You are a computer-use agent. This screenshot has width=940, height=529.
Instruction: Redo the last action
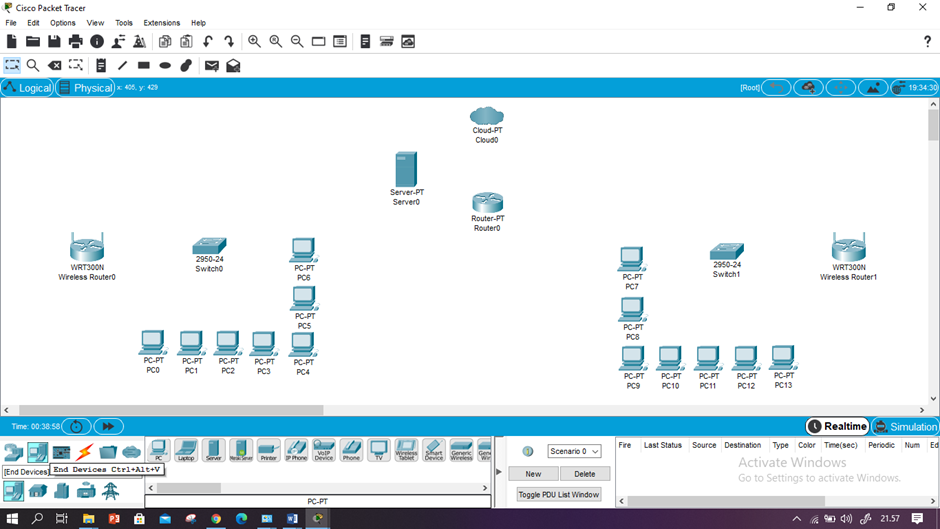tap(229, 41)
